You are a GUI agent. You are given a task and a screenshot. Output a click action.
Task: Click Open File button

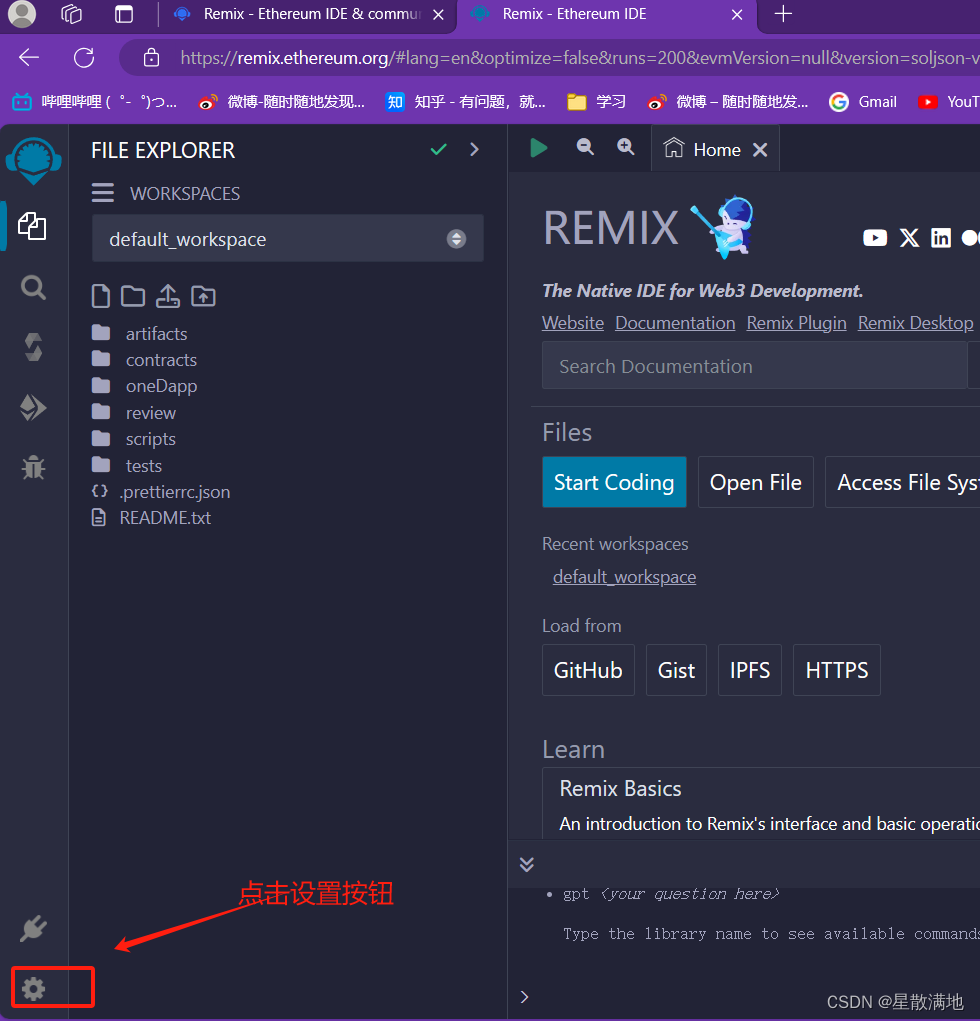click(x=755, y=482)
